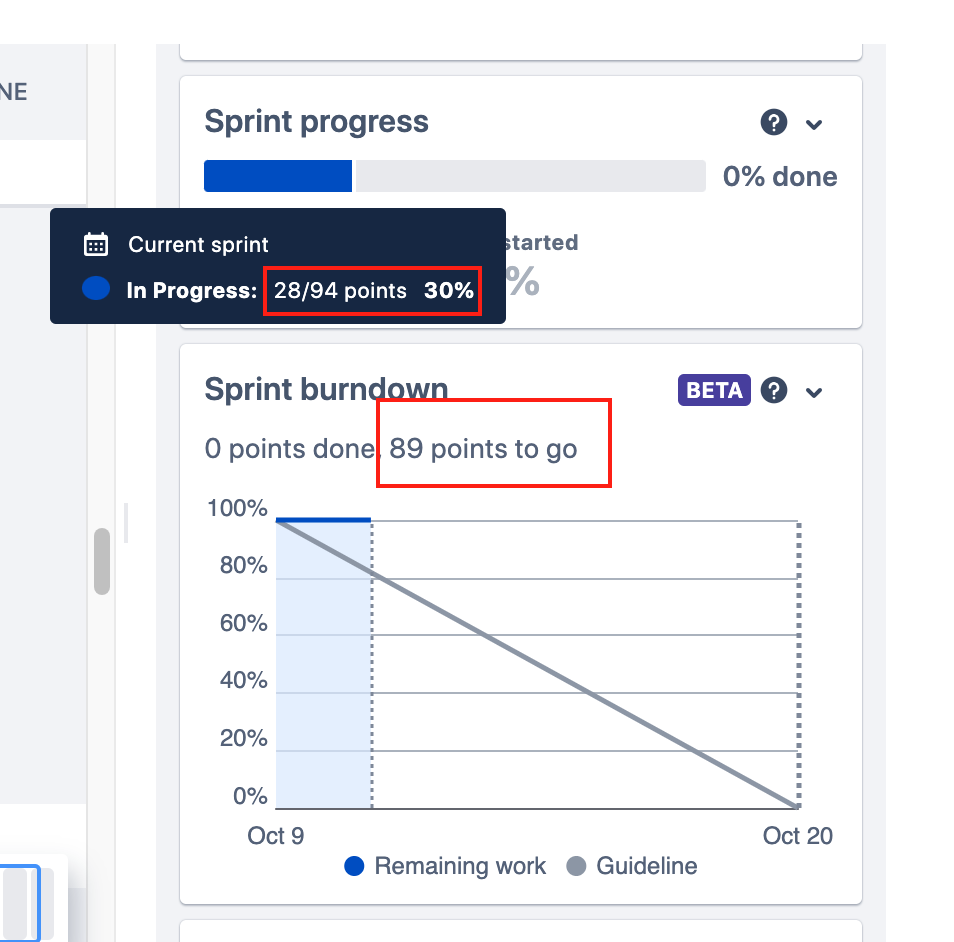Collapse the Sprint progress card
954x942 pixels.
tap(813, 124)
